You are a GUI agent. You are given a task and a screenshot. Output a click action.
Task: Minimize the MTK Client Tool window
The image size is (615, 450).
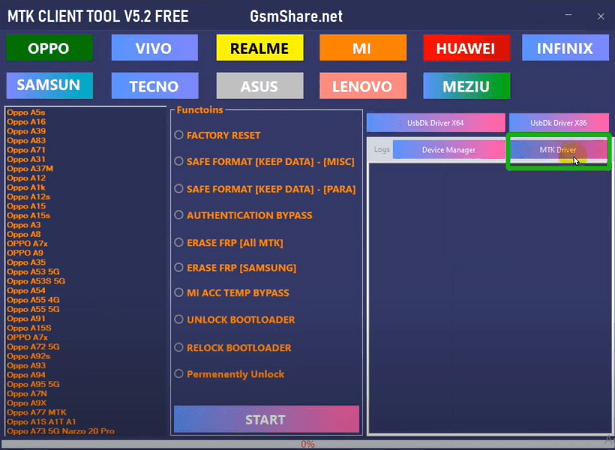click(x=568, y=15)
